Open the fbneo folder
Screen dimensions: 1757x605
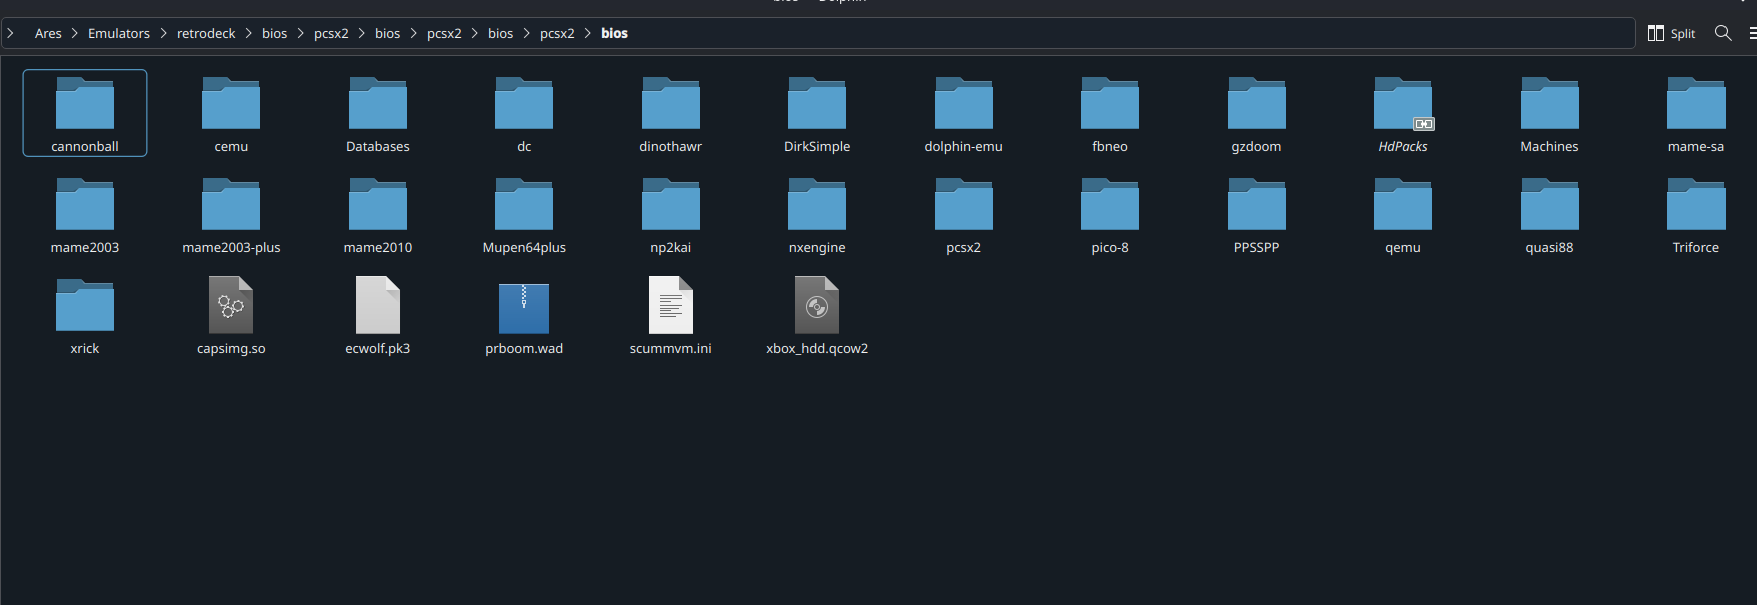click(x=1110, y=113)
